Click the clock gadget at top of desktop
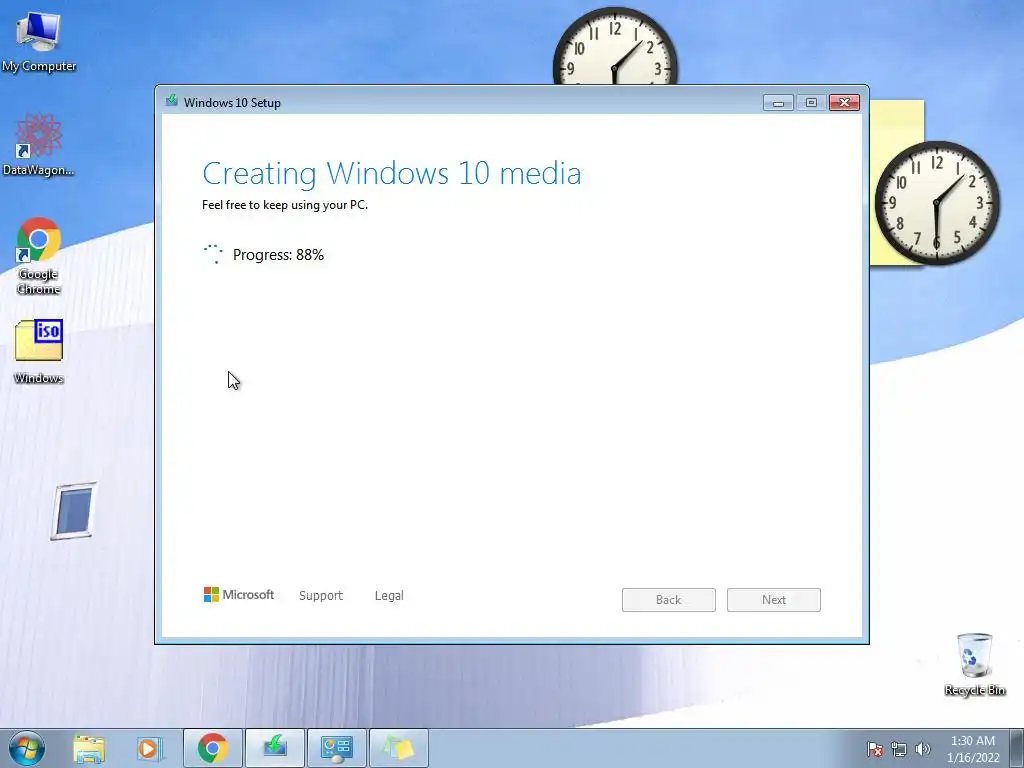Viewport: 1024px width, 768px height. click(615, 46)
